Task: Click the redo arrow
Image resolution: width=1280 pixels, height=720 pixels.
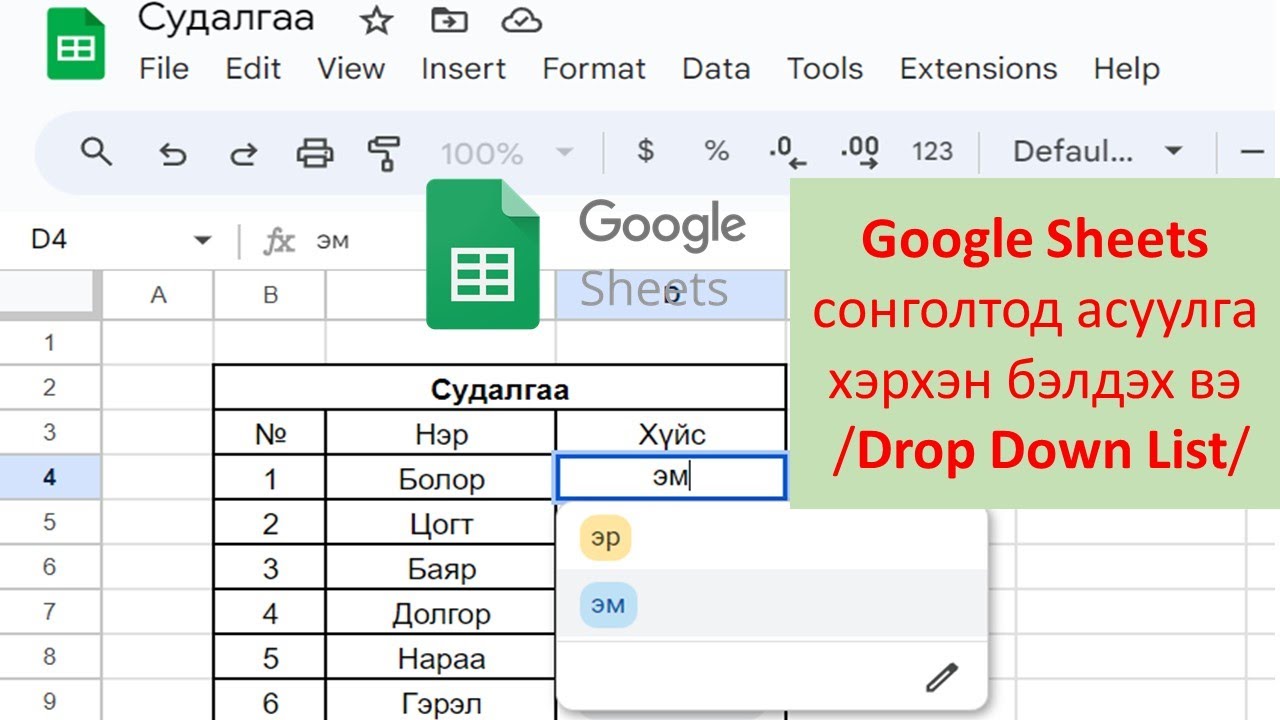Action: (x=243, y=153)
